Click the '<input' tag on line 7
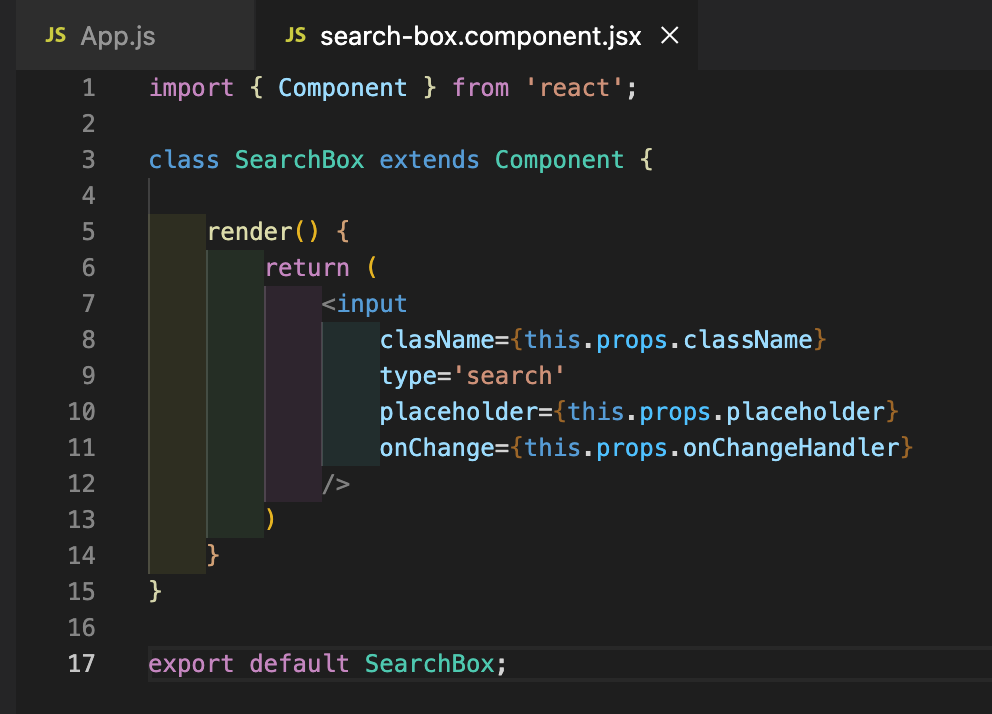Image resolution: width=992 pixels, height=714 pixels. pos(364,304)
